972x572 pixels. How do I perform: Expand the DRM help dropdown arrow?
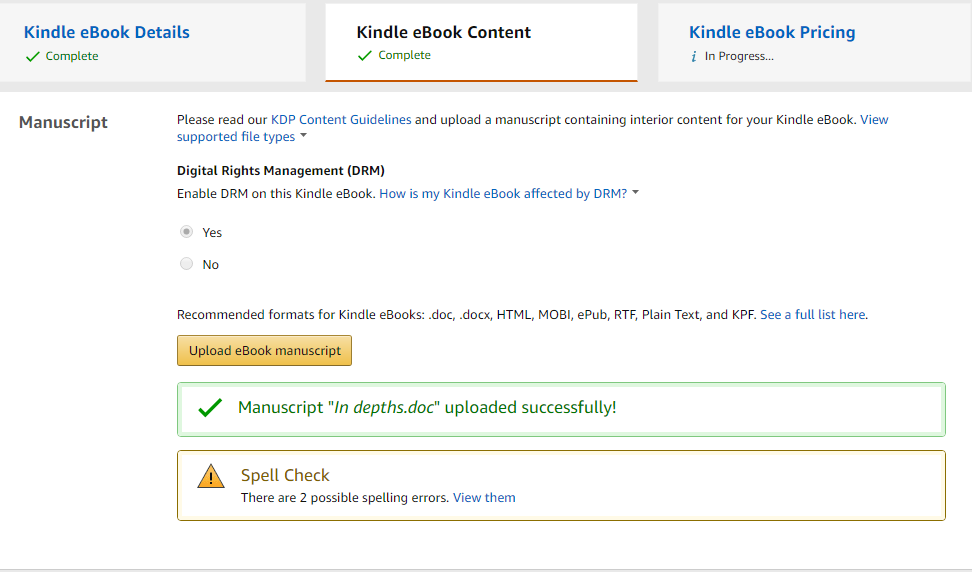tap(636, 193)
